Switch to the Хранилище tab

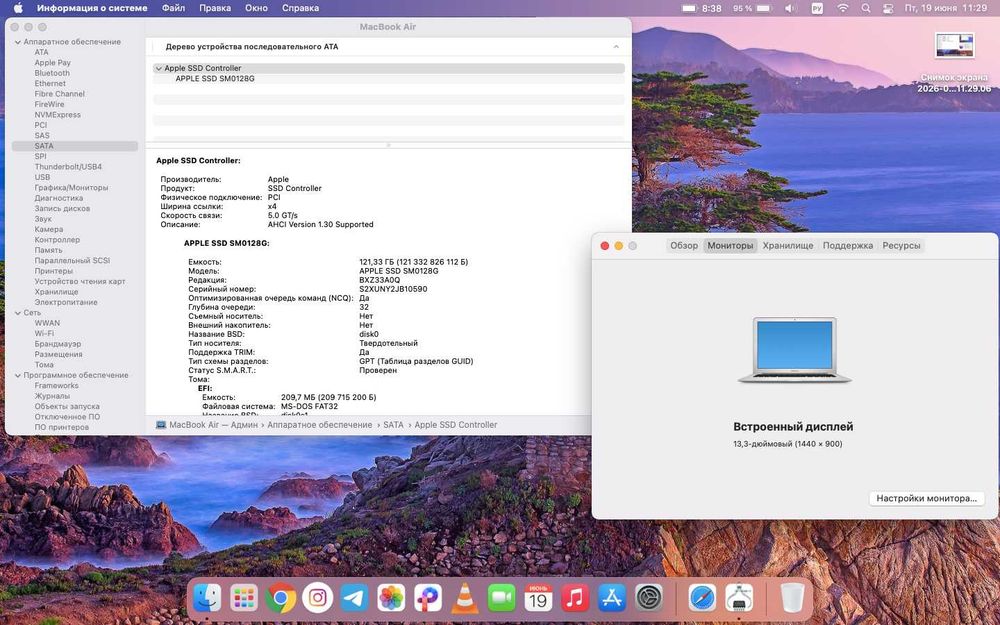coord(788,246)
